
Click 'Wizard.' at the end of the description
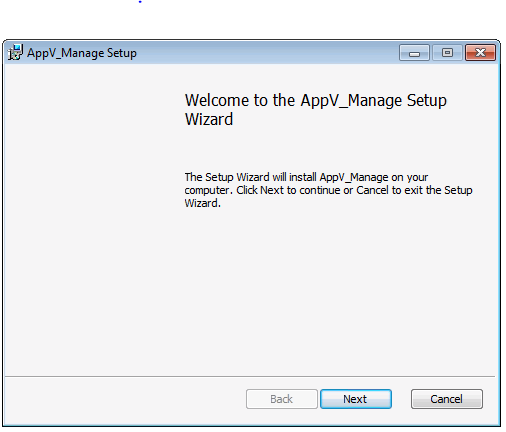203,203
